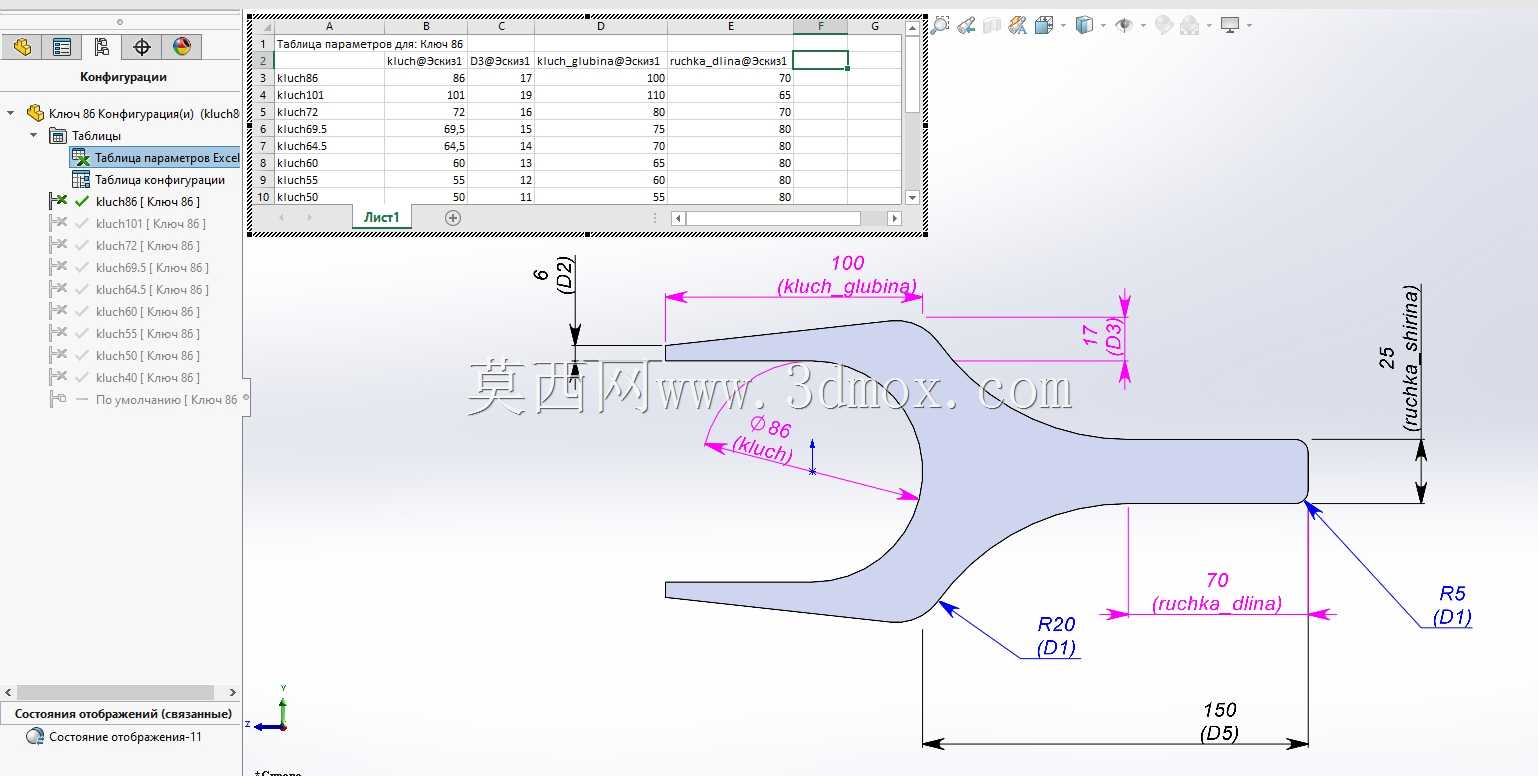Click the View Orientation cube icon

1044,26
